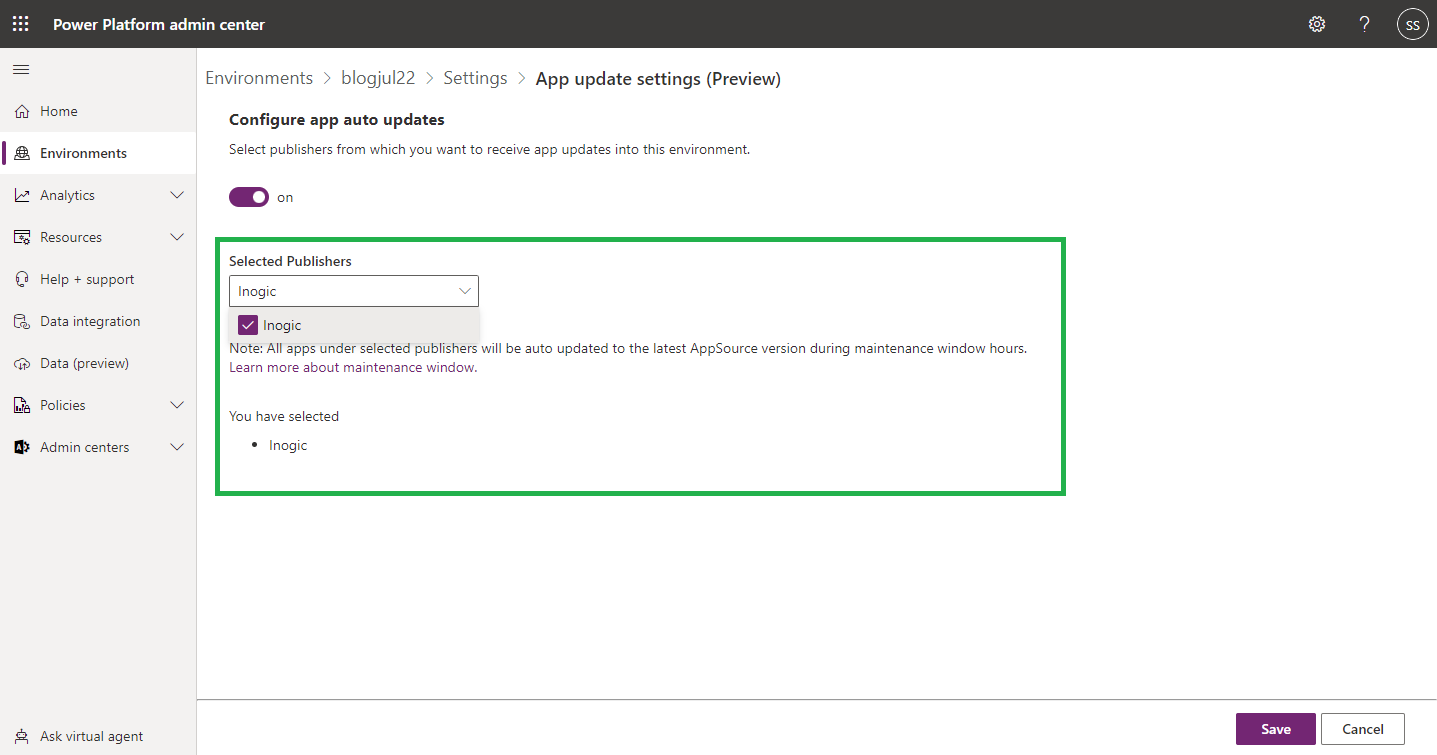Click the Policies sidebar icon
This screenshot has width=1437, height=755.
(x=22, y=405)
